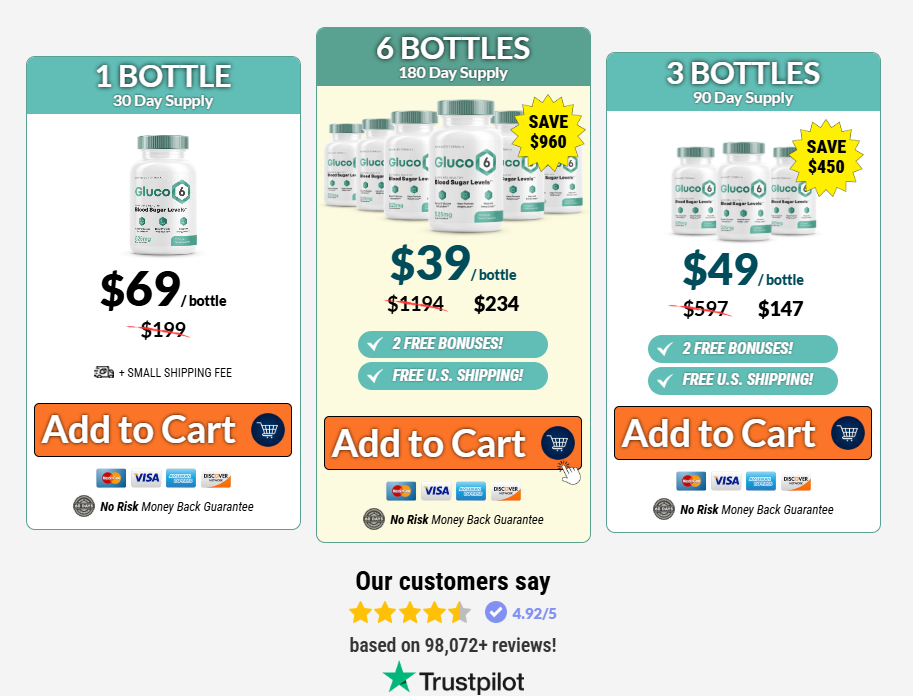Click the 60-day guarantee seal under 1 bottle
This screenshot has width=913, height=696.
tap(84, 506)
